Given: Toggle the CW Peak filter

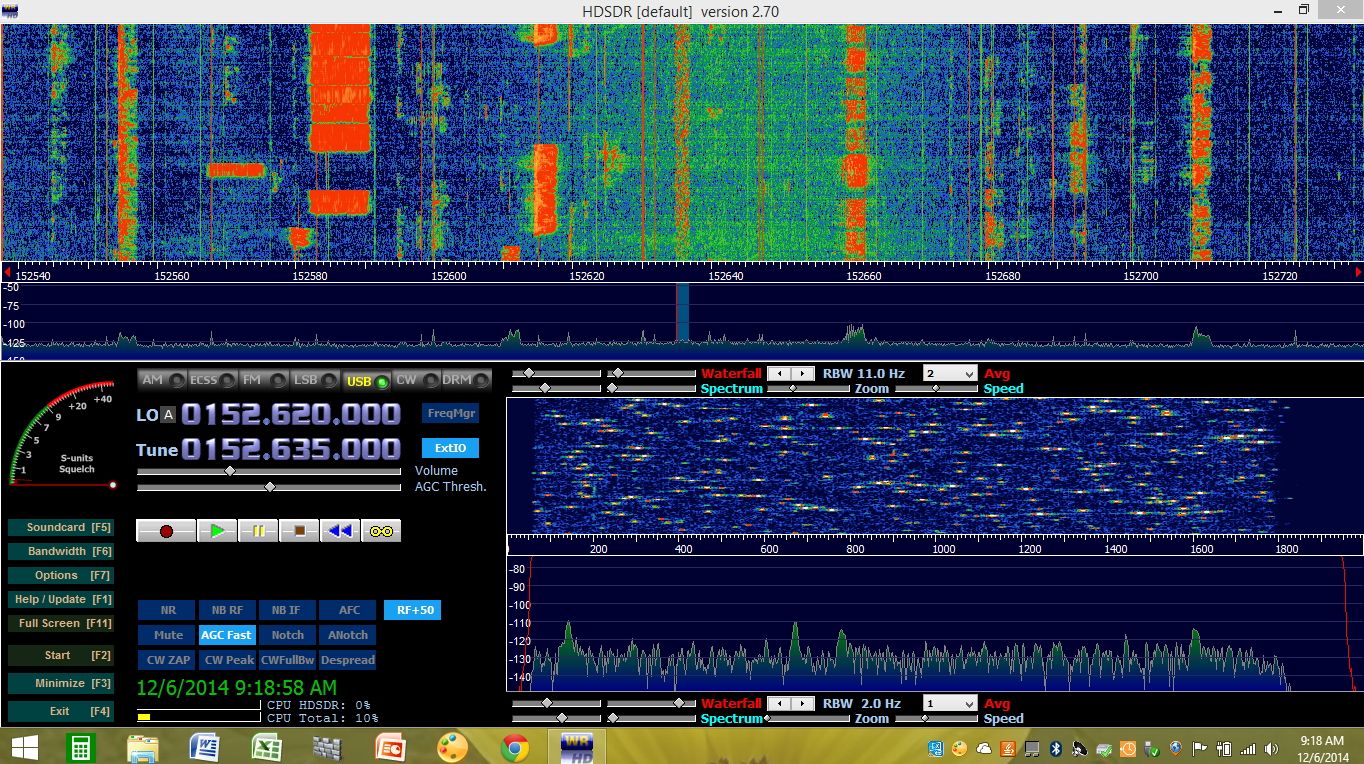Looking at the screenshot, I should click(x=229, y=660).
